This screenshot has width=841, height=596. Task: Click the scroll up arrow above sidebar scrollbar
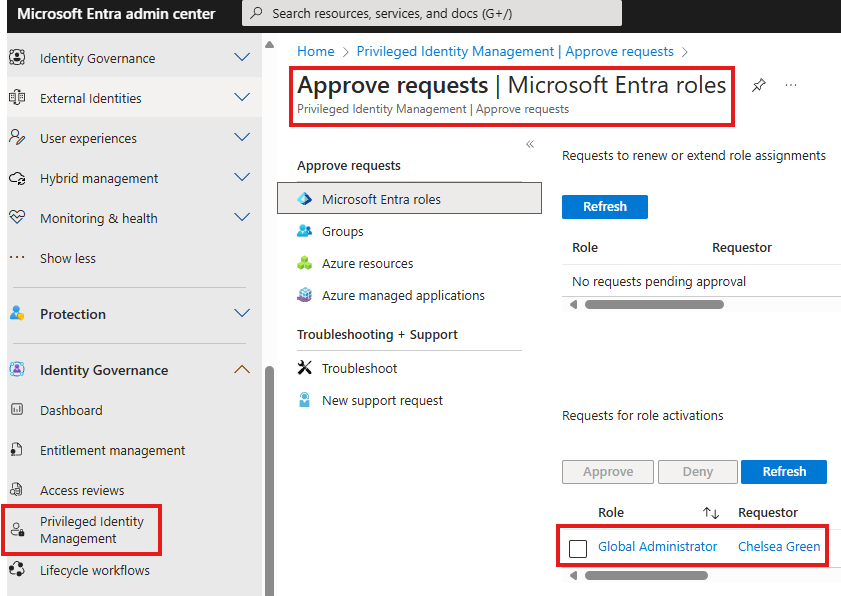click(269, 45)
